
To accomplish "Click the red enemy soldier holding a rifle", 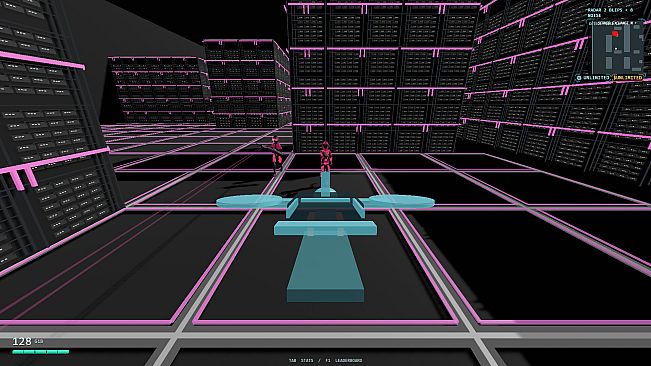I will (x=274, y=154).
